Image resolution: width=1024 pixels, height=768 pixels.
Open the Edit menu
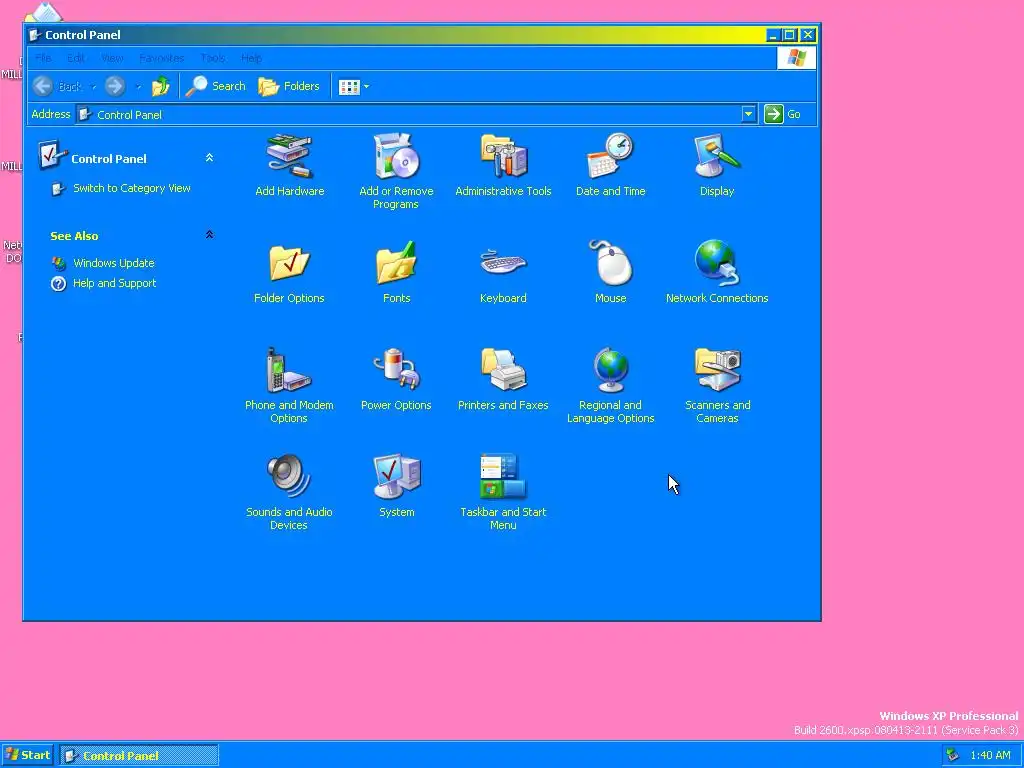pos(76,58)
